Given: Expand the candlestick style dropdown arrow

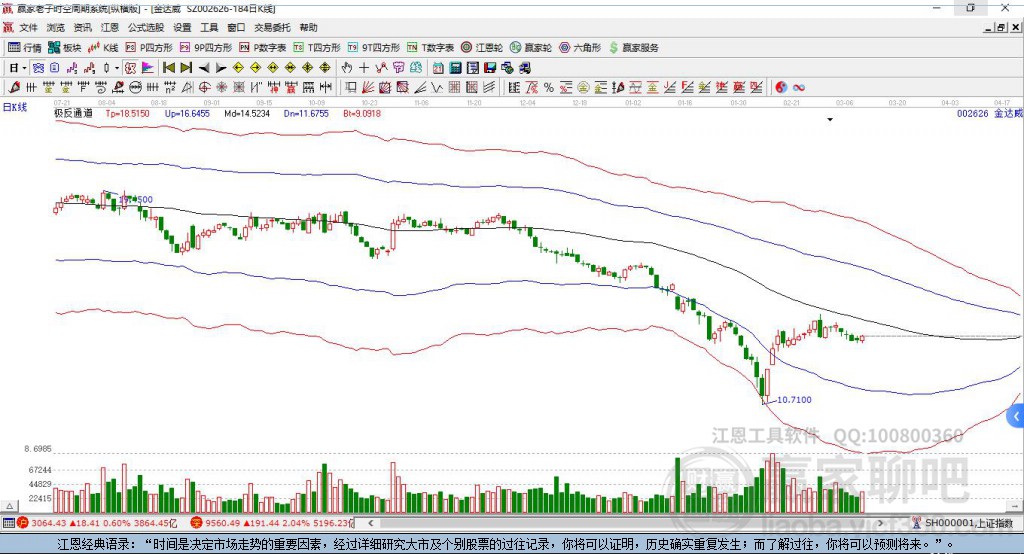Looking at the screenshot, I should [x=117, y=68].
